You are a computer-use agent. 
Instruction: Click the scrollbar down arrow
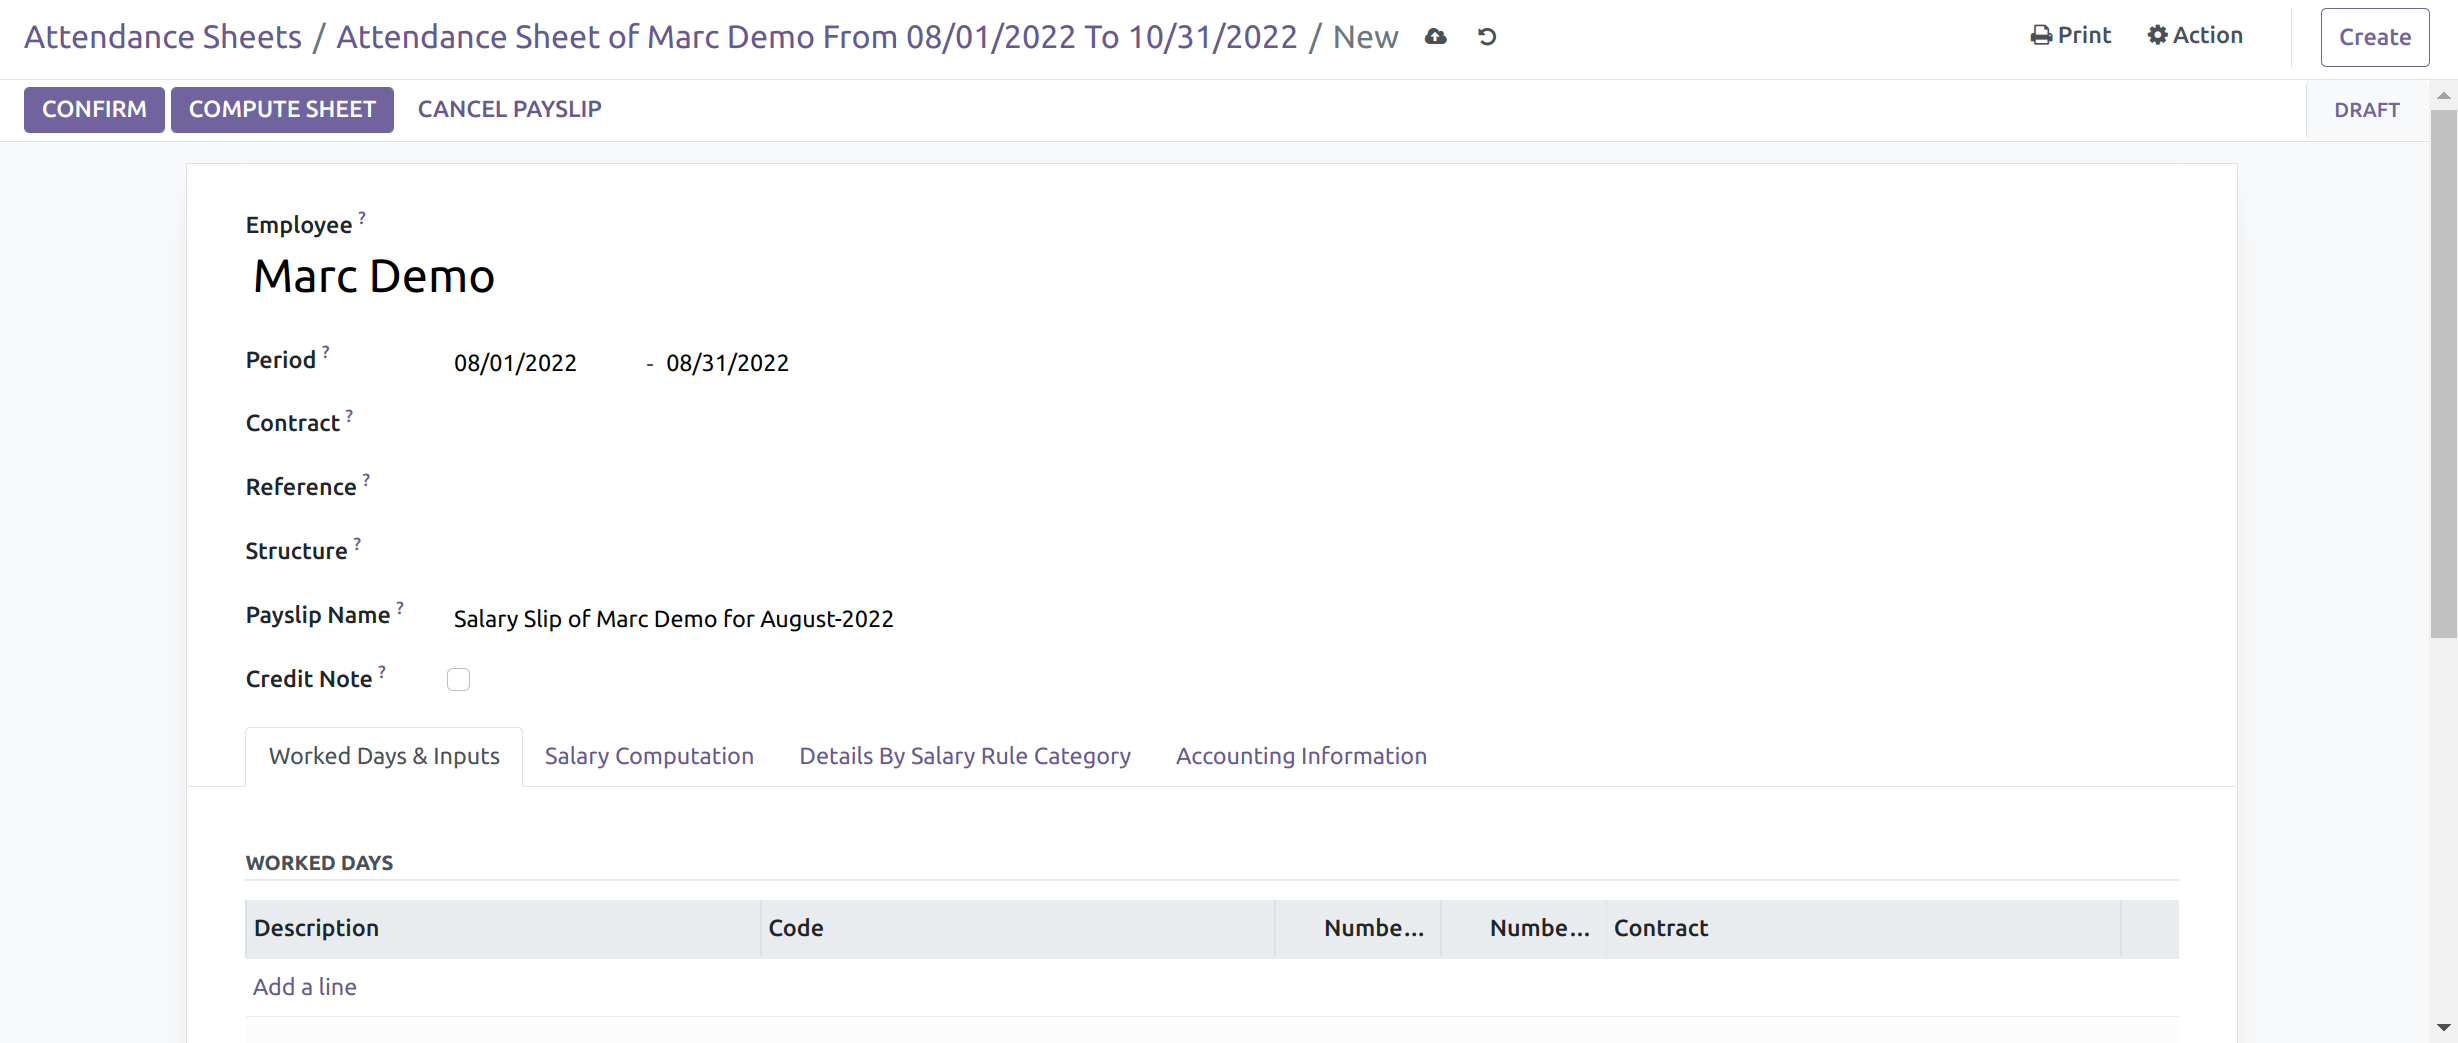2443,1027
